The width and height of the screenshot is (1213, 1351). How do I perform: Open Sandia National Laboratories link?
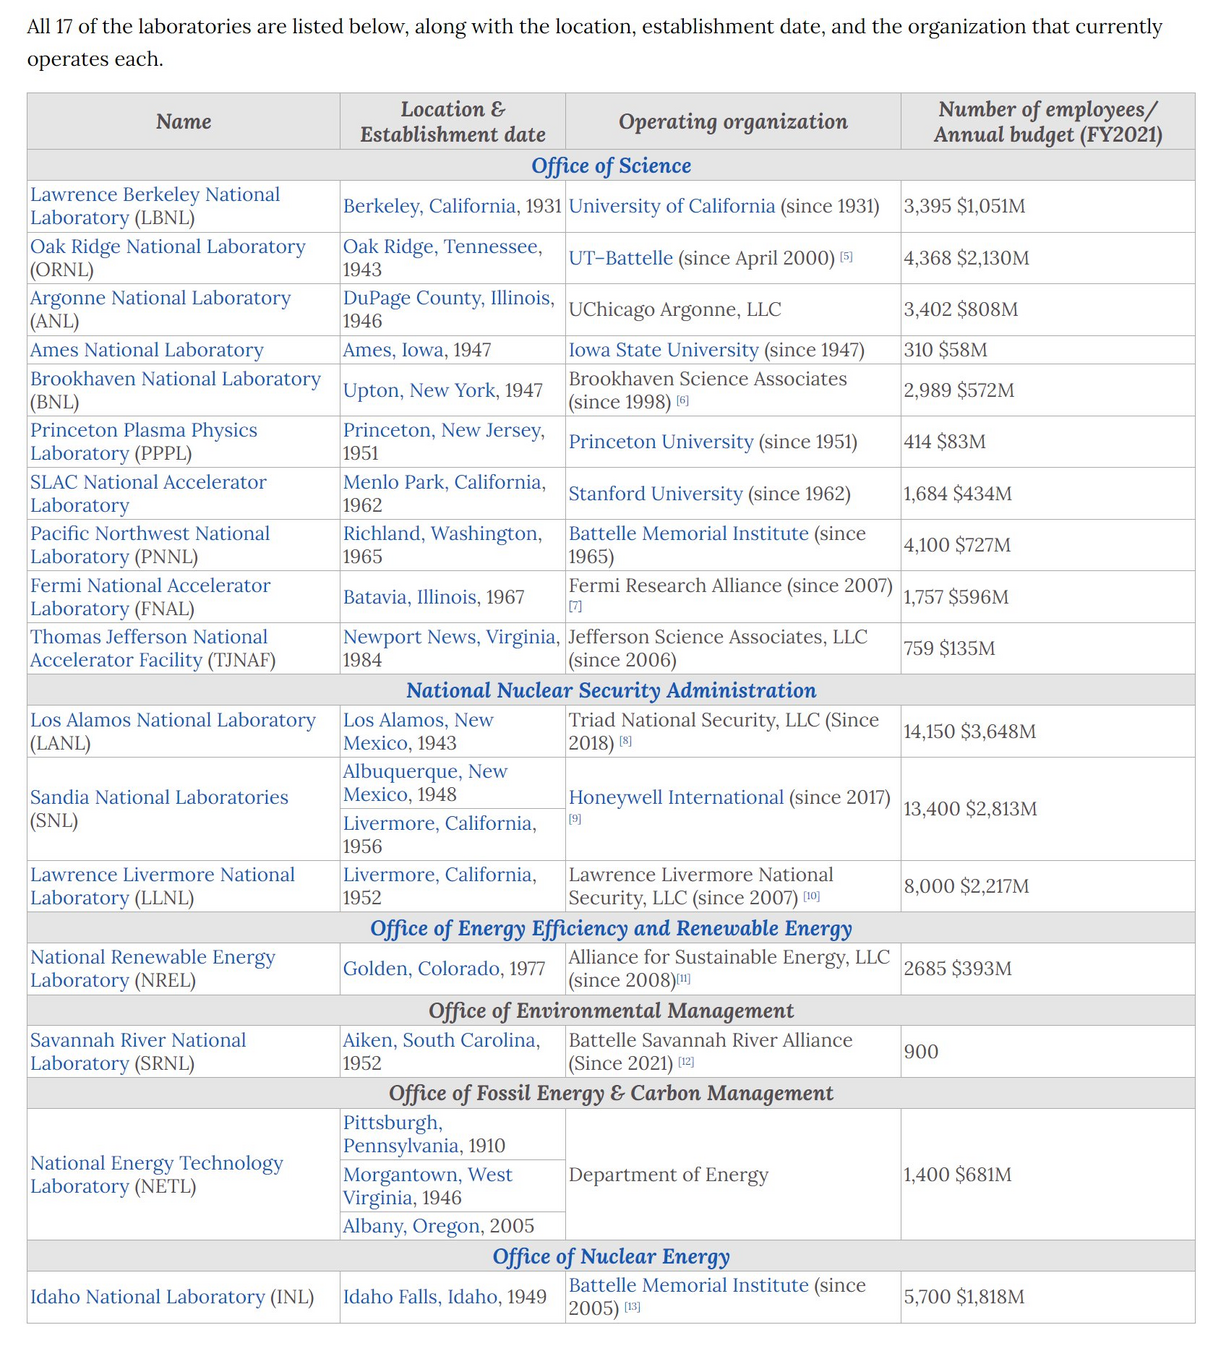(159, 797)
